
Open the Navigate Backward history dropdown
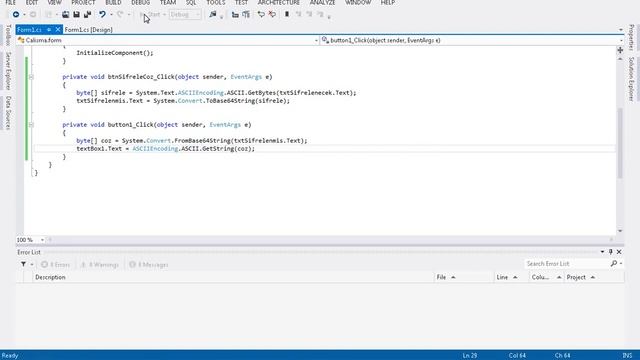coord(24,15)
